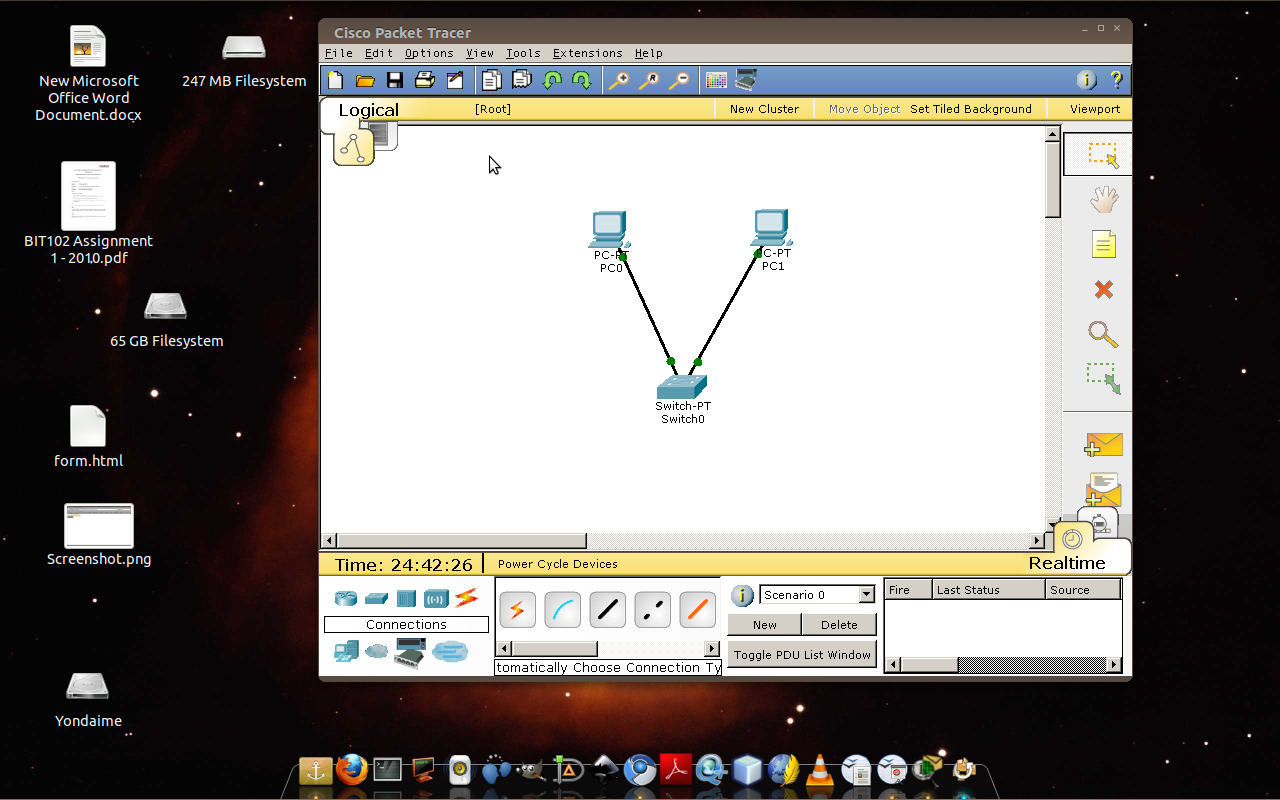1280x800 pixels.
Task: Click the Undo green arrow icon
Action: pyautogui.click(x=551, y=80)
